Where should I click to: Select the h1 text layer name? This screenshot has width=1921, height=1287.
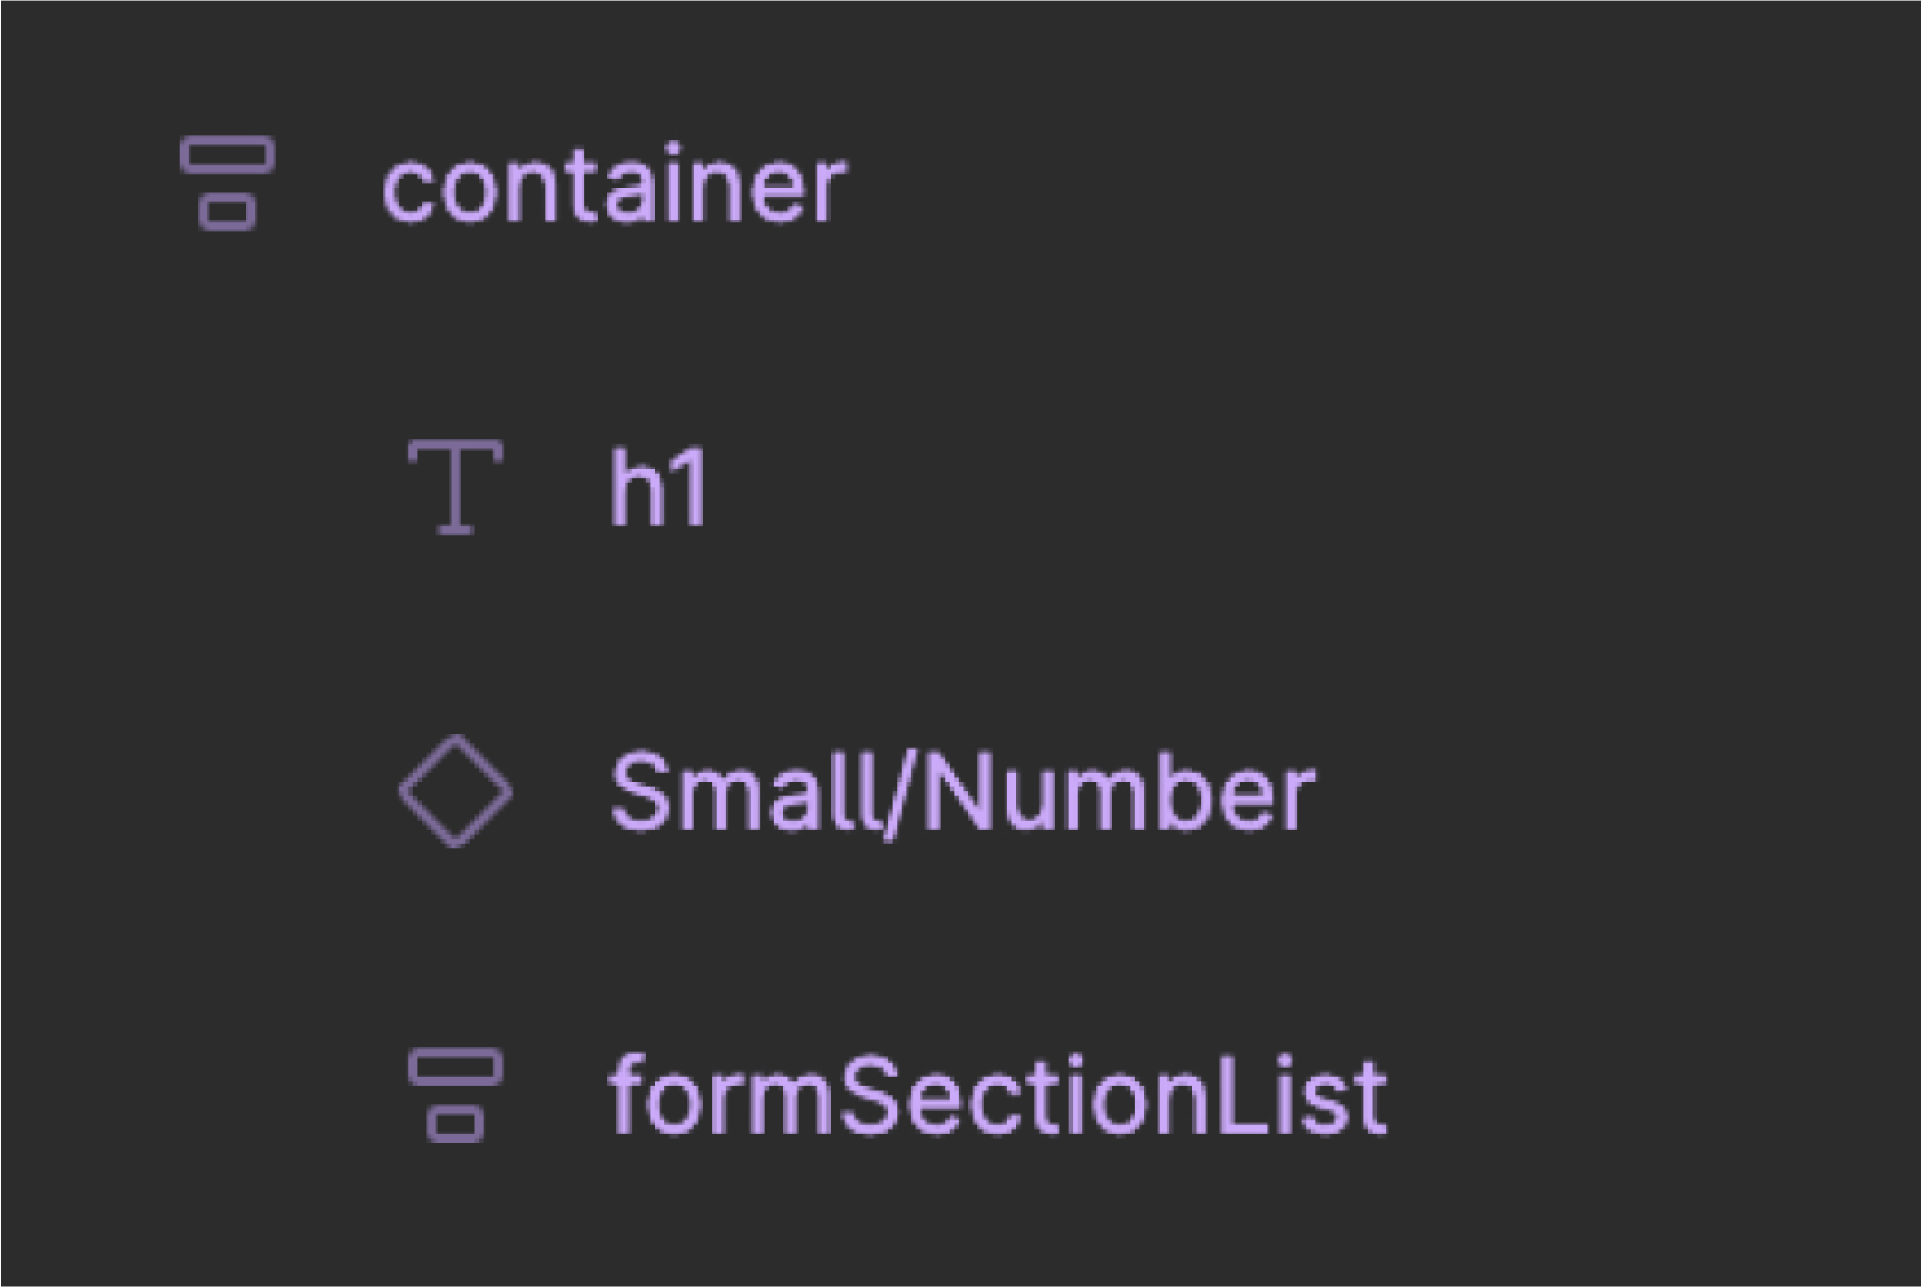point(659,488)
